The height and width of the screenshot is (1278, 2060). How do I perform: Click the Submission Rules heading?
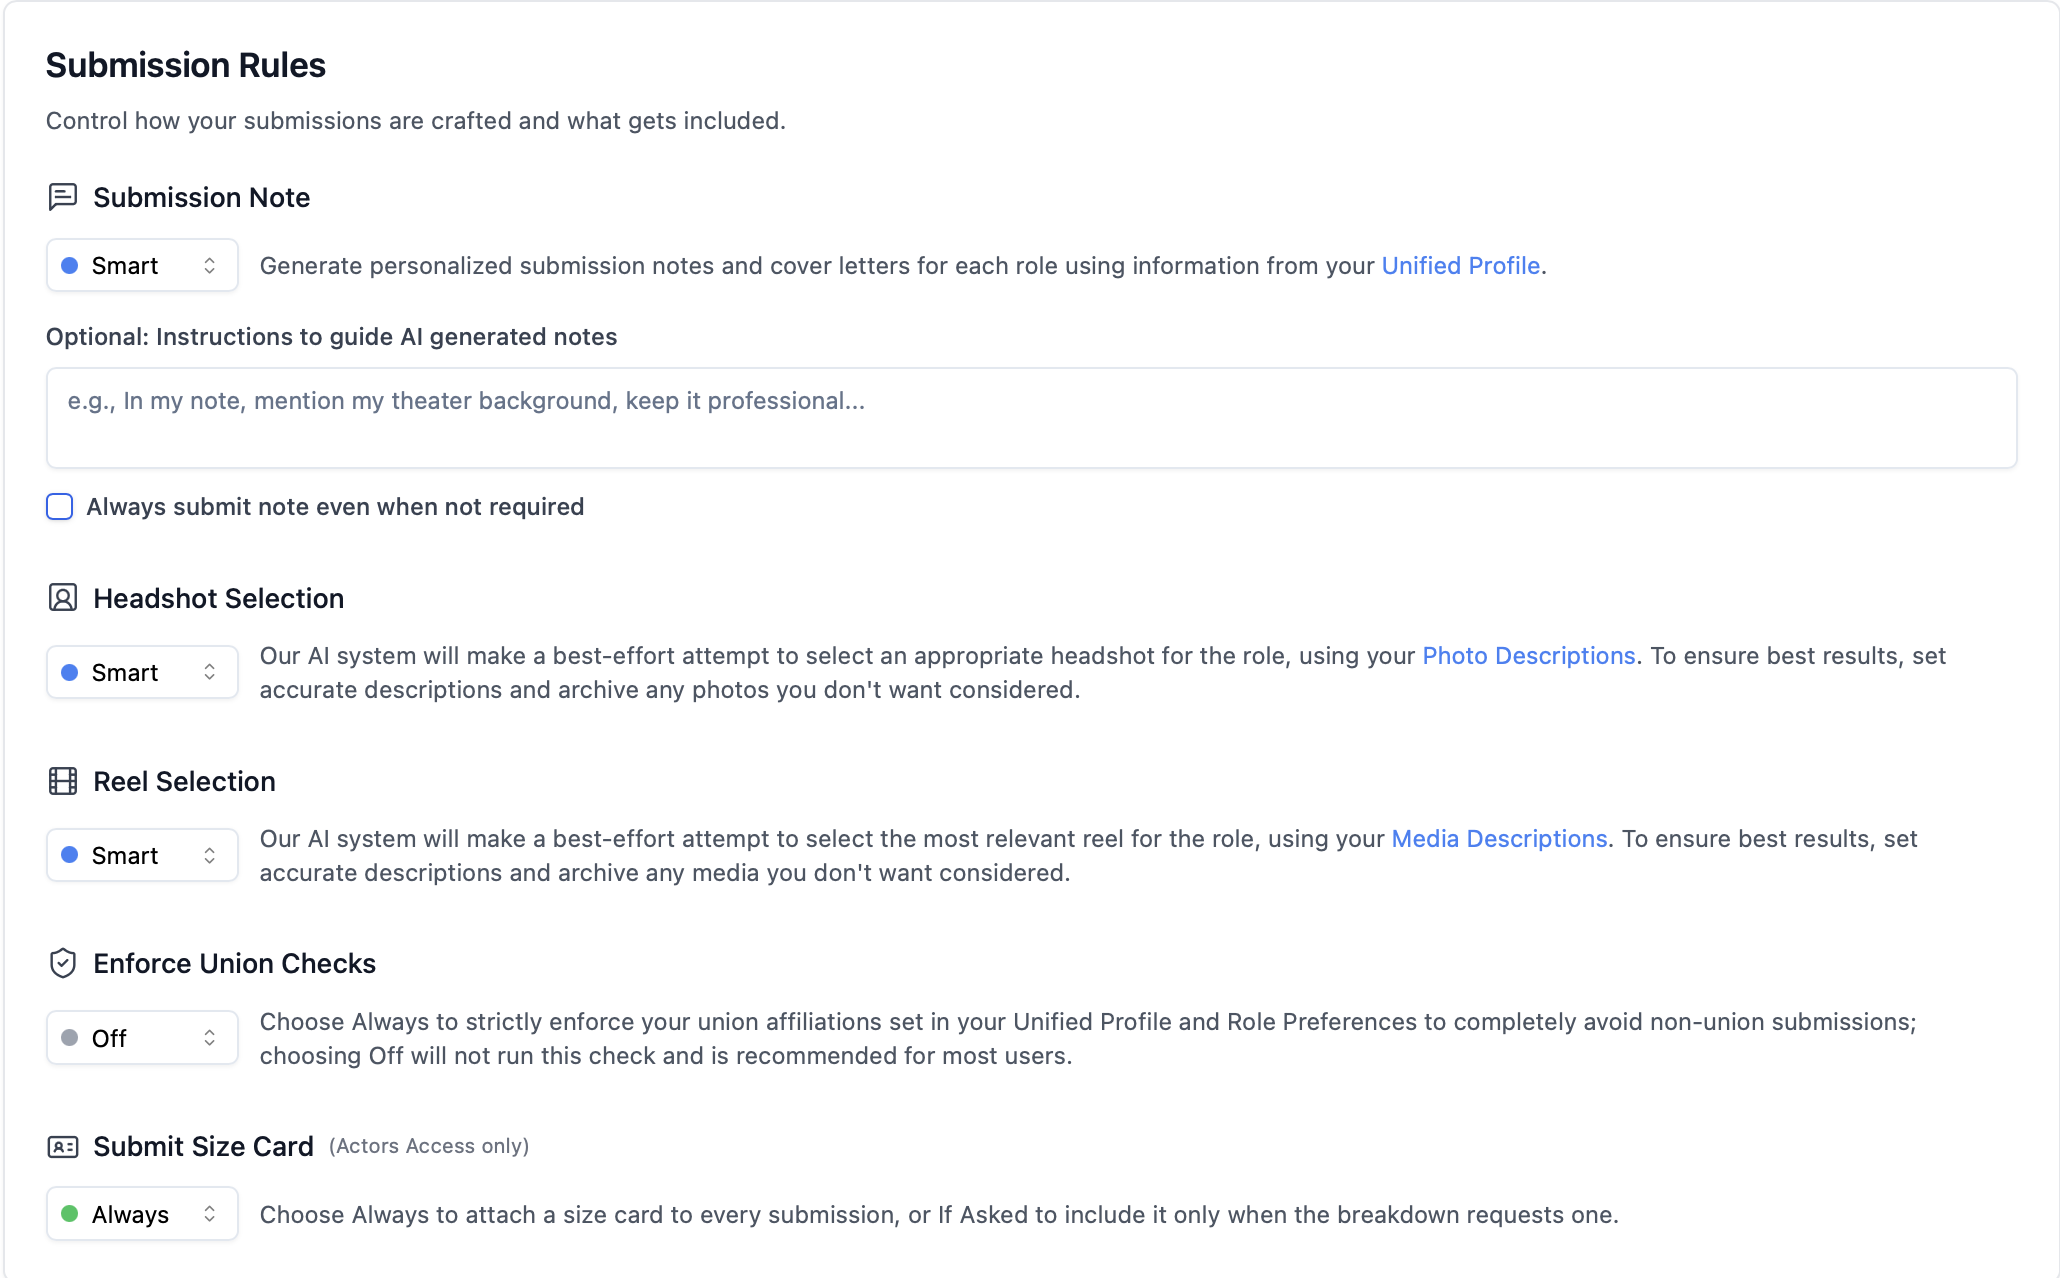(186, 65)
